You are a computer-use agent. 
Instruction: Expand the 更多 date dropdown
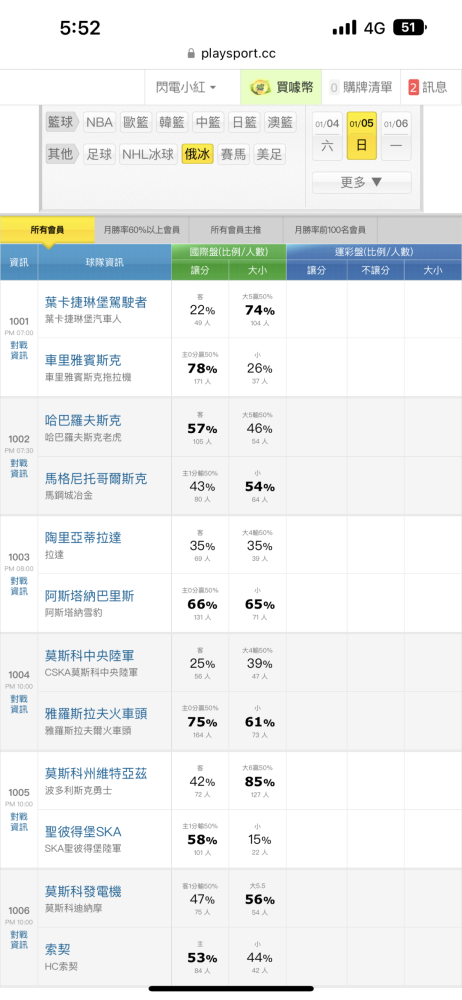point(361,182)
